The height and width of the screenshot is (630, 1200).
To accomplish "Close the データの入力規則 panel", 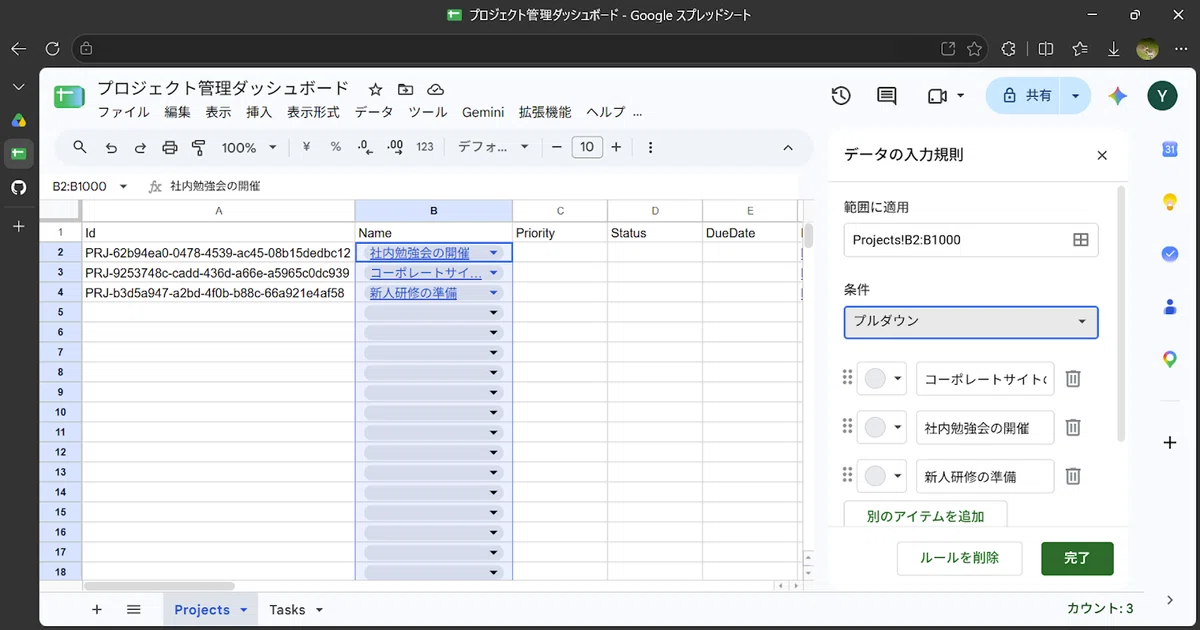I will point(1102,155).
